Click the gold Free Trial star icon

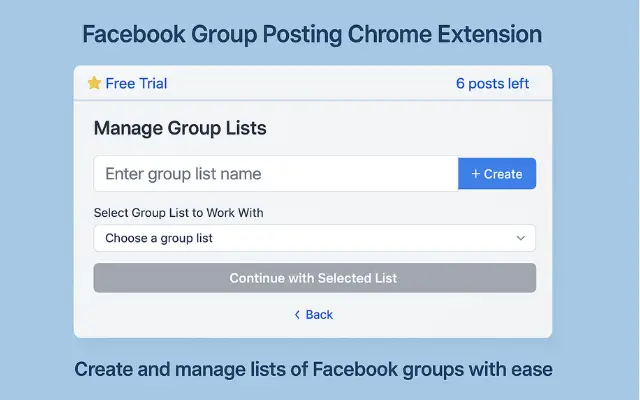click(94, 83)
